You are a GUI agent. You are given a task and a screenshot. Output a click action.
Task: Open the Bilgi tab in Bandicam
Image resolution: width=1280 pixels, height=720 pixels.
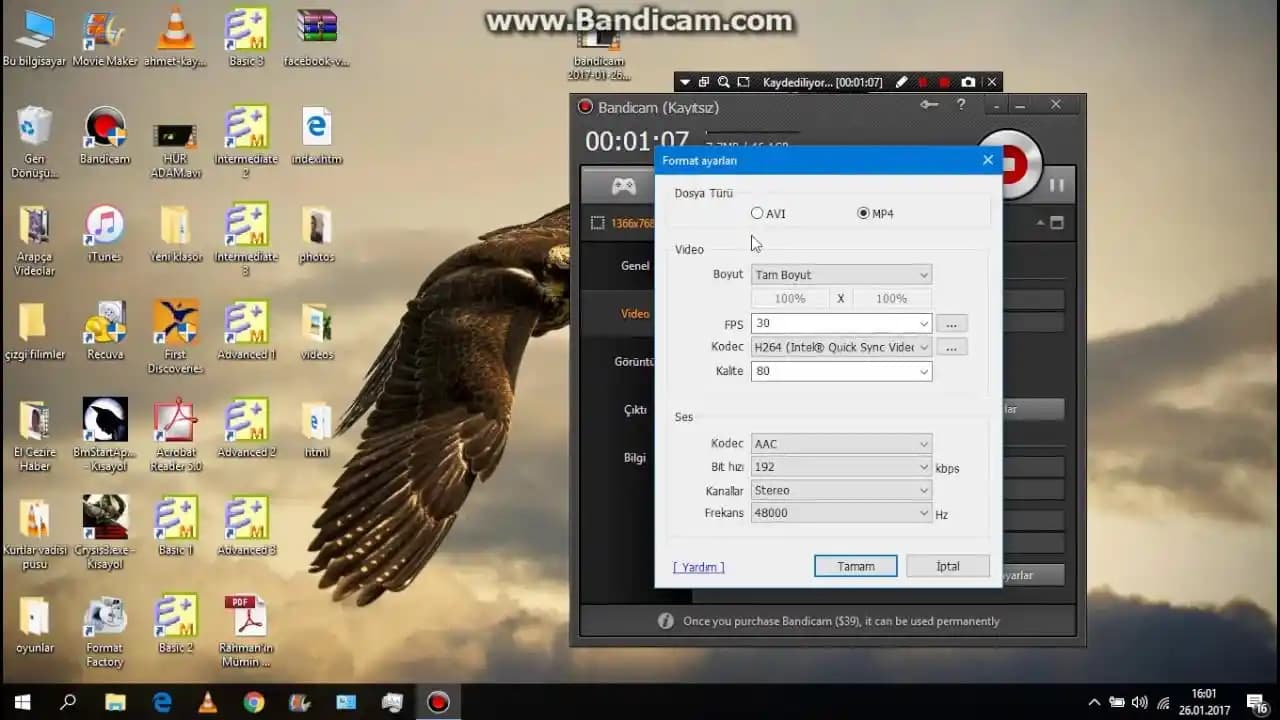coord(635,458)
